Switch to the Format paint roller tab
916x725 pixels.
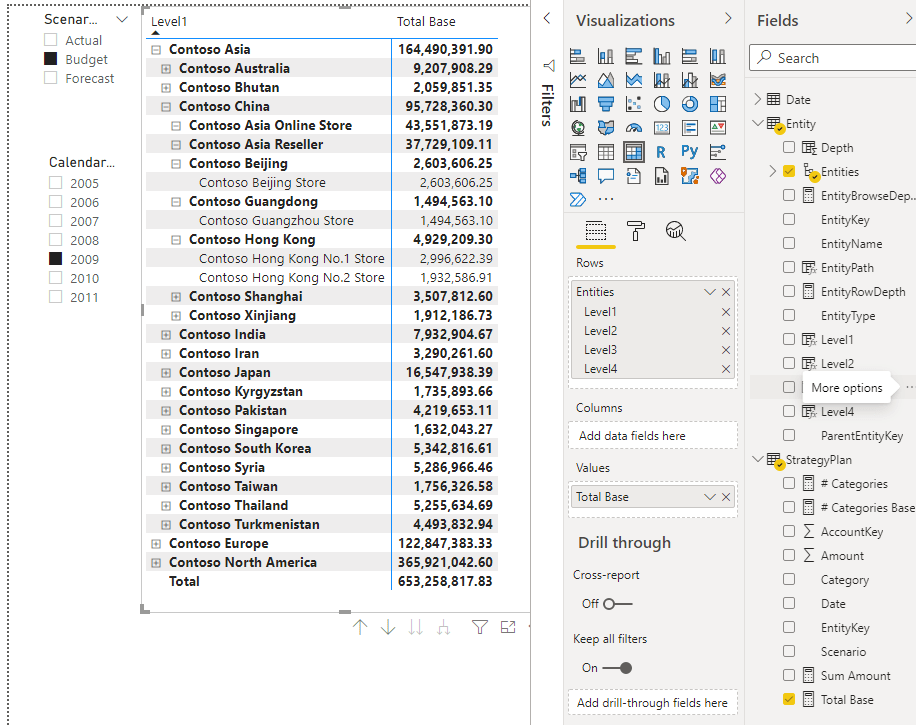coord(636,231)
